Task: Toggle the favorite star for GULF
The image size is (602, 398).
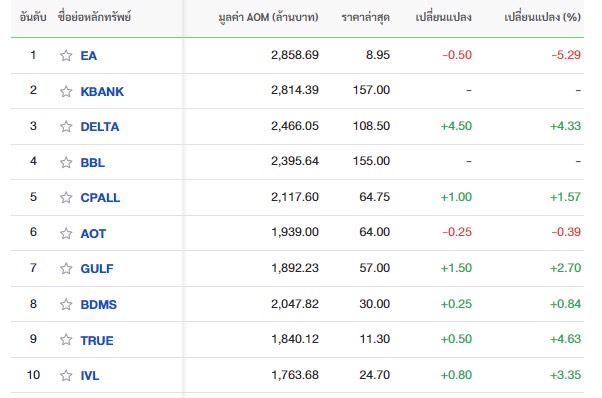Action: [66, 268]
